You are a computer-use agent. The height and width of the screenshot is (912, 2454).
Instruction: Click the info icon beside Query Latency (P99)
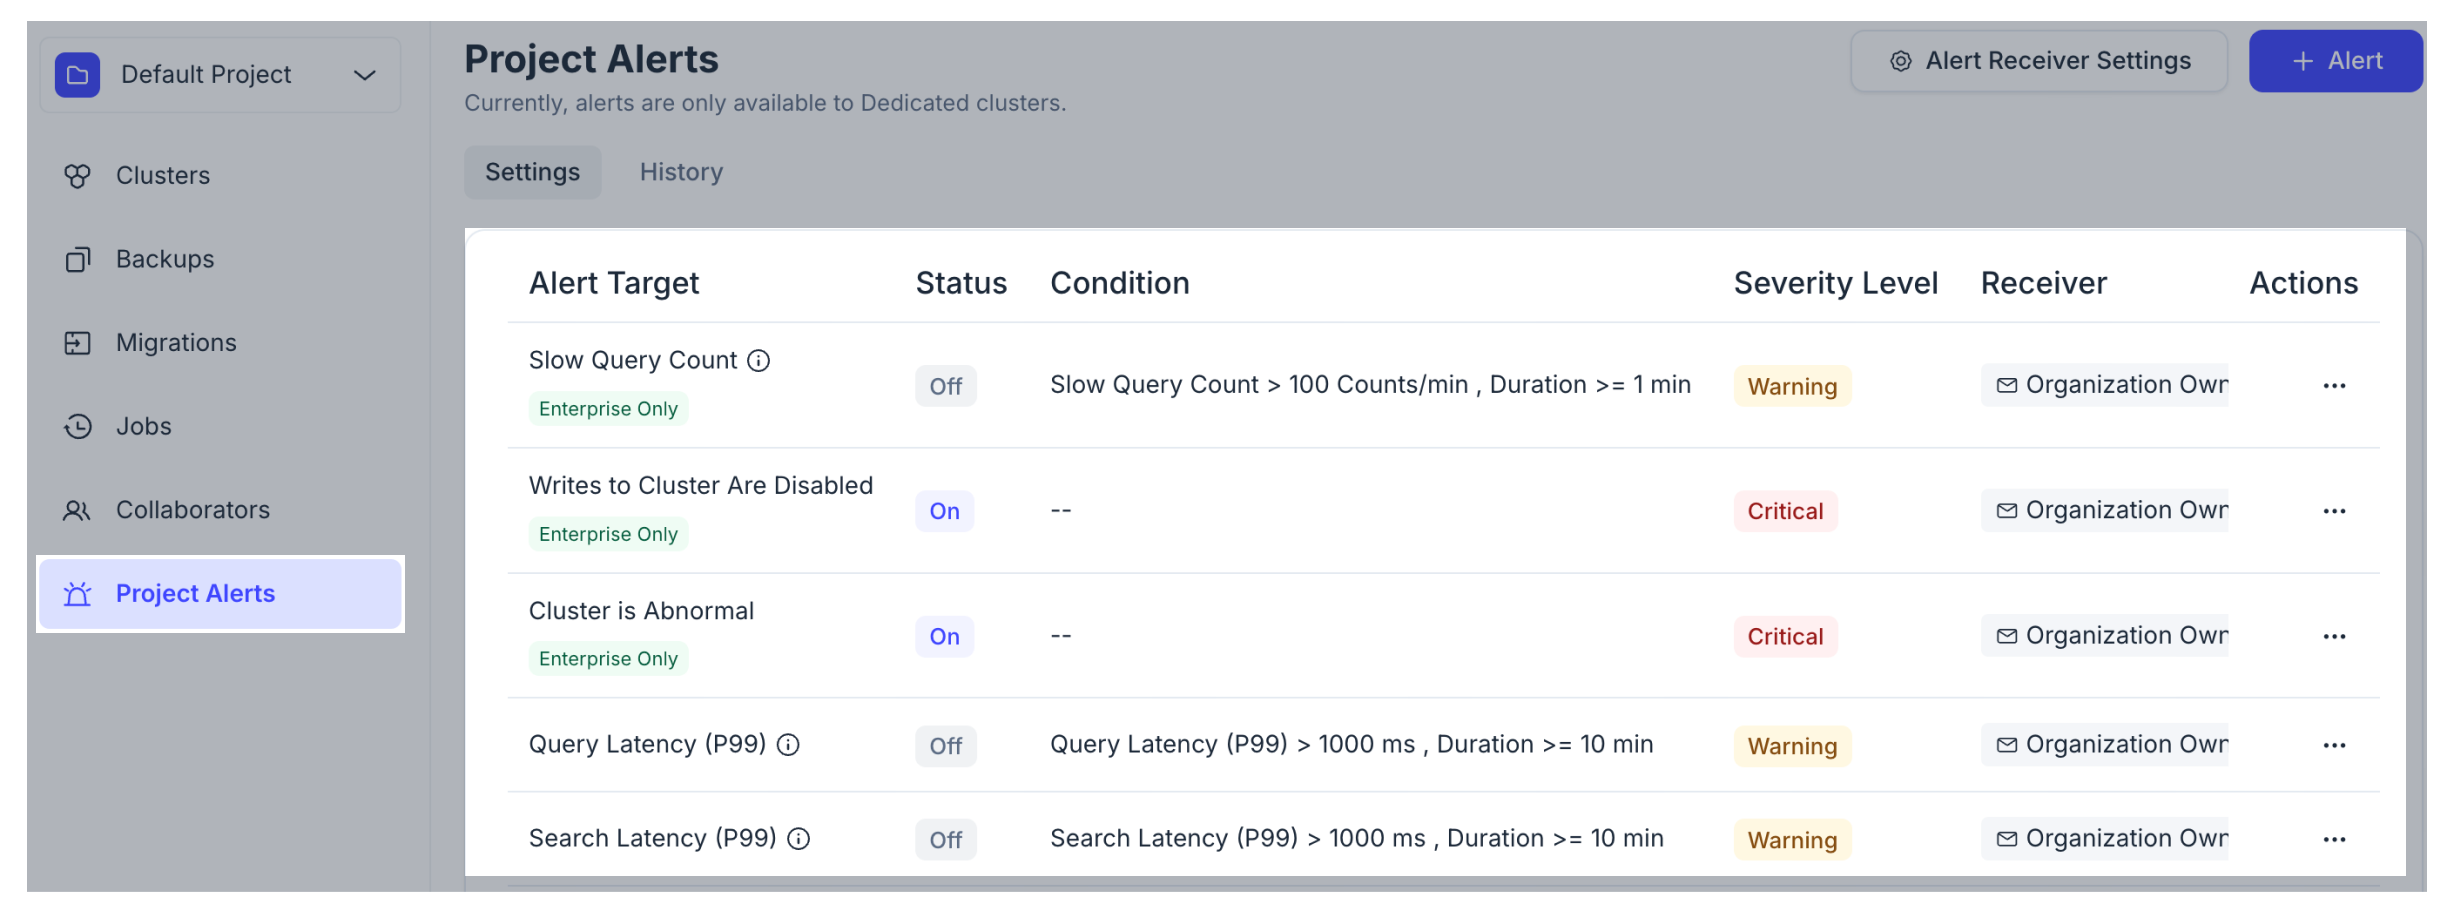[788, 745]
